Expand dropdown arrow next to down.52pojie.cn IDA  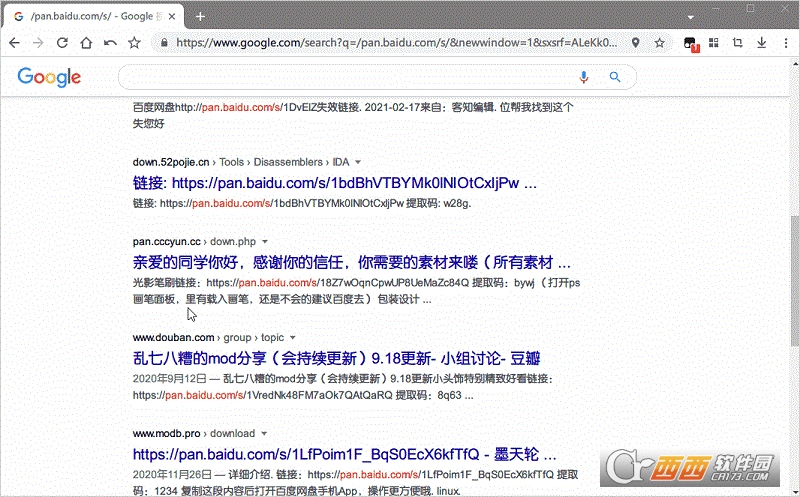click(x=358, y=162)
